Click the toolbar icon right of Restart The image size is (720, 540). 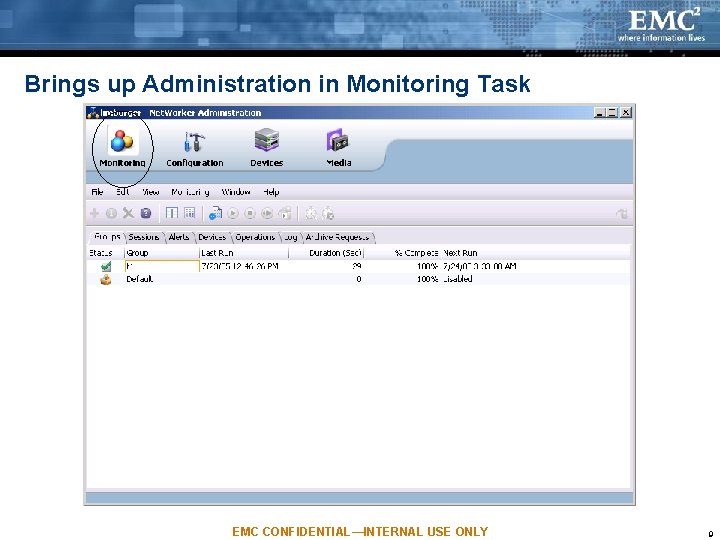click(285, 214)
